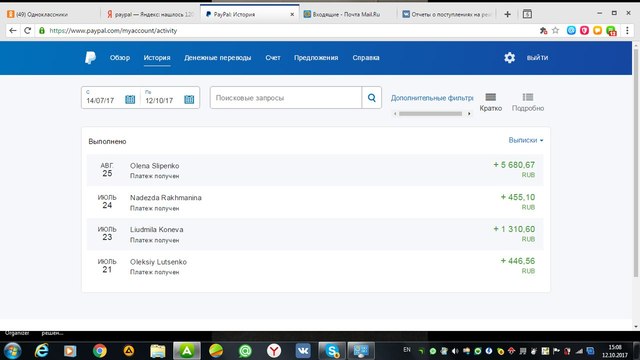Reload the page with the refresh icon

[x=27, y=31]
